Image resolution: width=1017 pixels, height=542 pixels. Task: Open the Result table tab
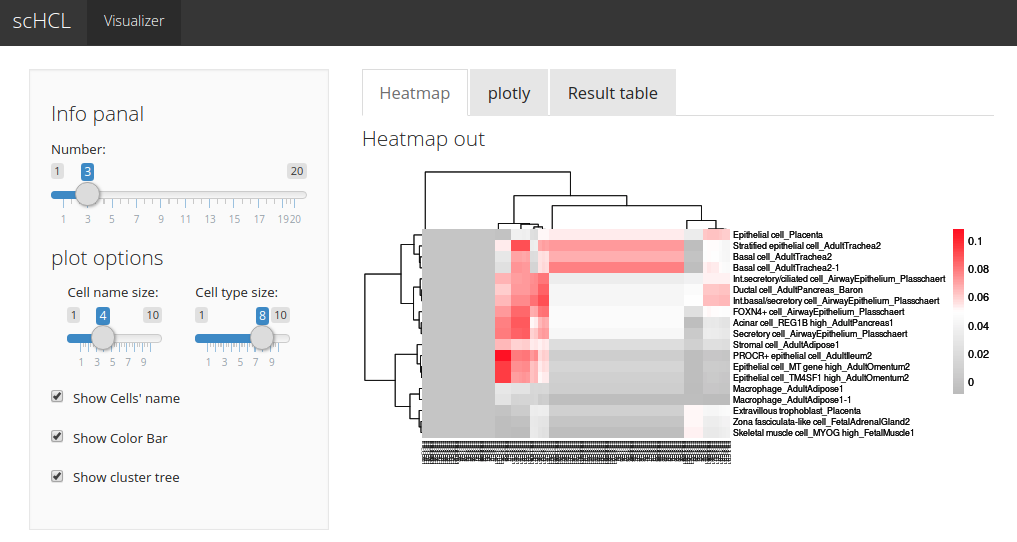coord(612,93)
